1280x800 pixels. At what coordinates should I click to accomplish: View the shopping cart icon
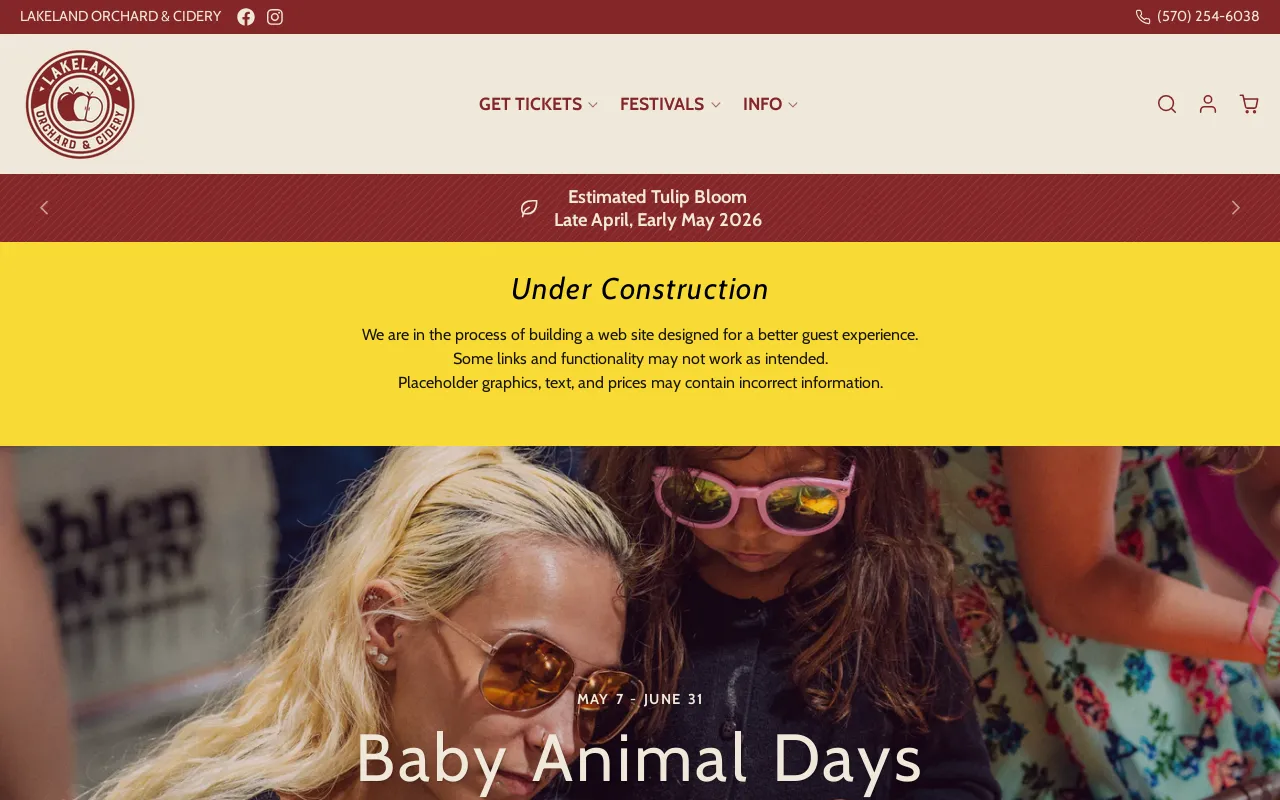1249,104
